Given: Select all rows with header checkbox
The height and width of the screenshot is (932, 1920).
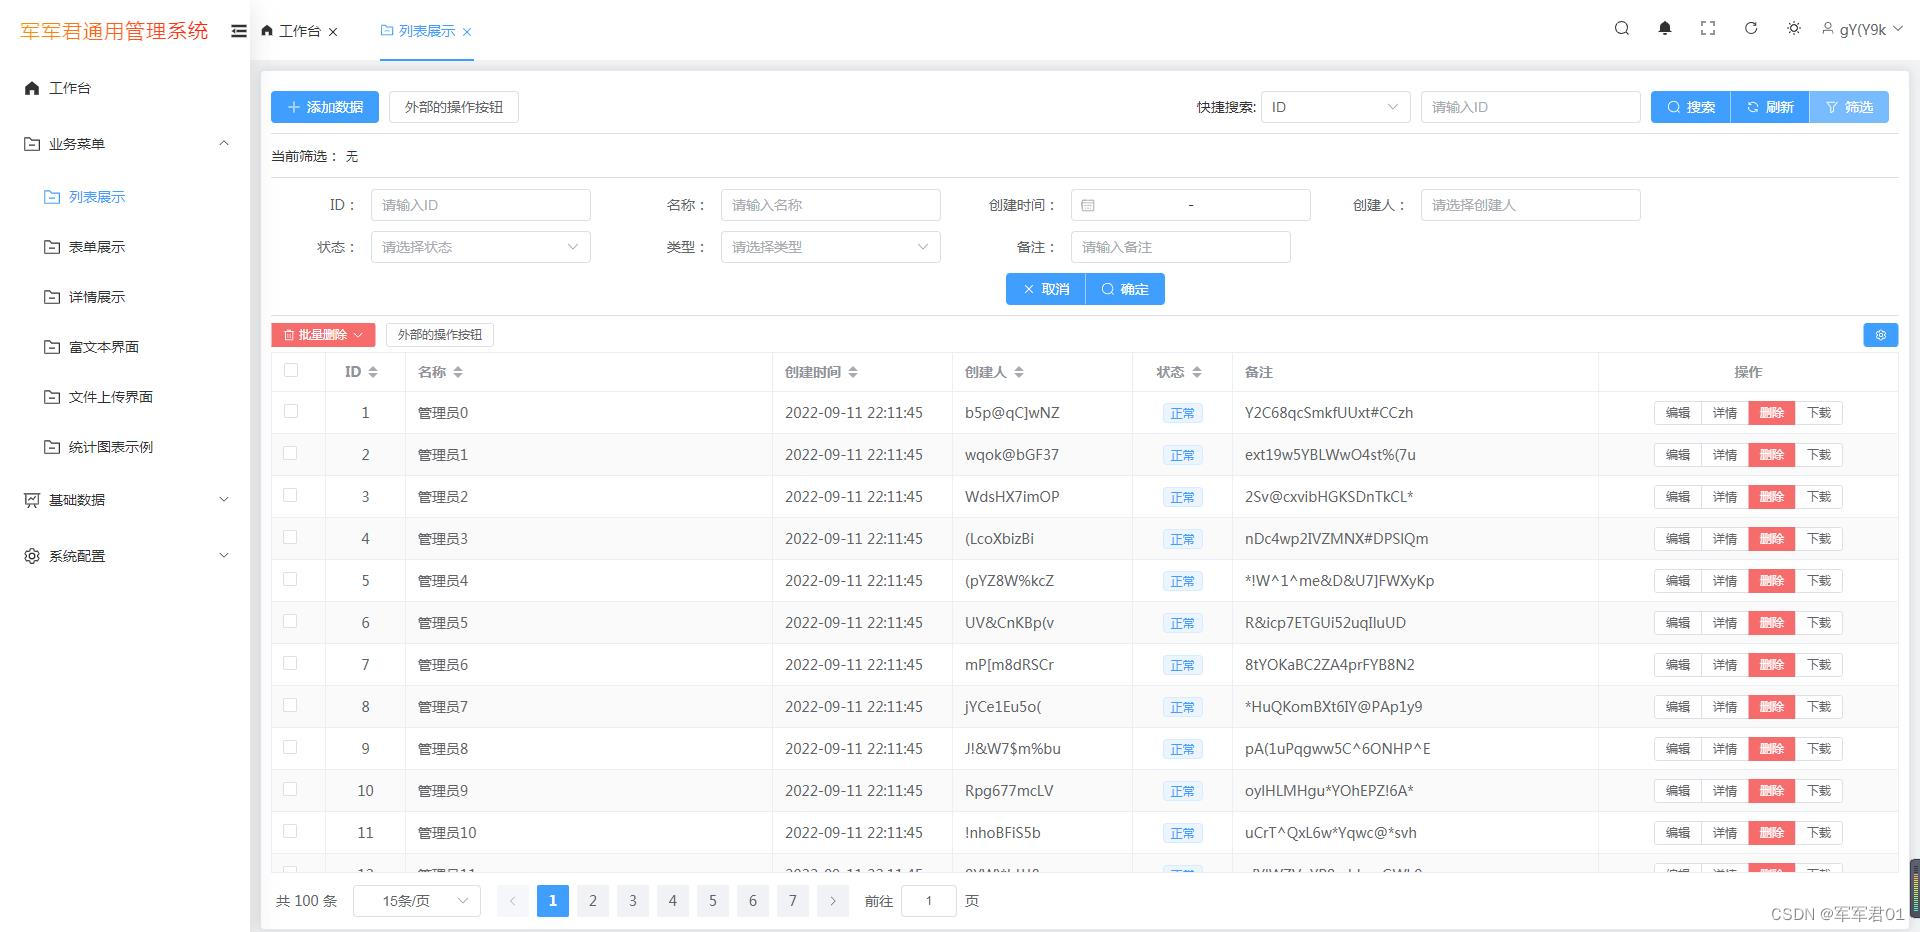Looking at the screenshot, I should pyautogui.click(x=291, y=370).
